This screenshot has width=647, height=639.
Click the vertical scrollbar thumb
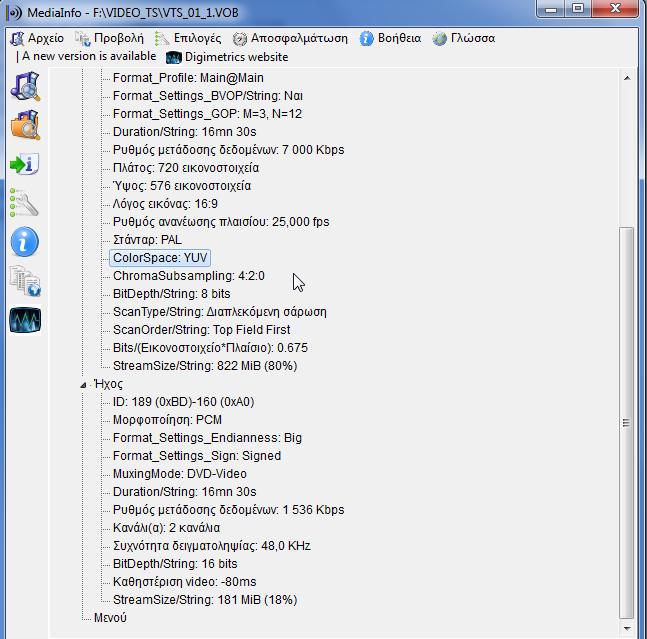coord(627,423)
